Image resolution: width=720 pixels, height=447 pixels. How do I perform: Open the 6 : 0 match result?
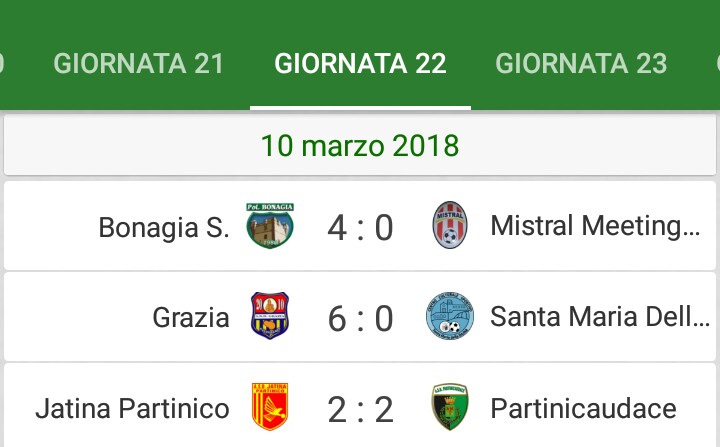(360, 319)
